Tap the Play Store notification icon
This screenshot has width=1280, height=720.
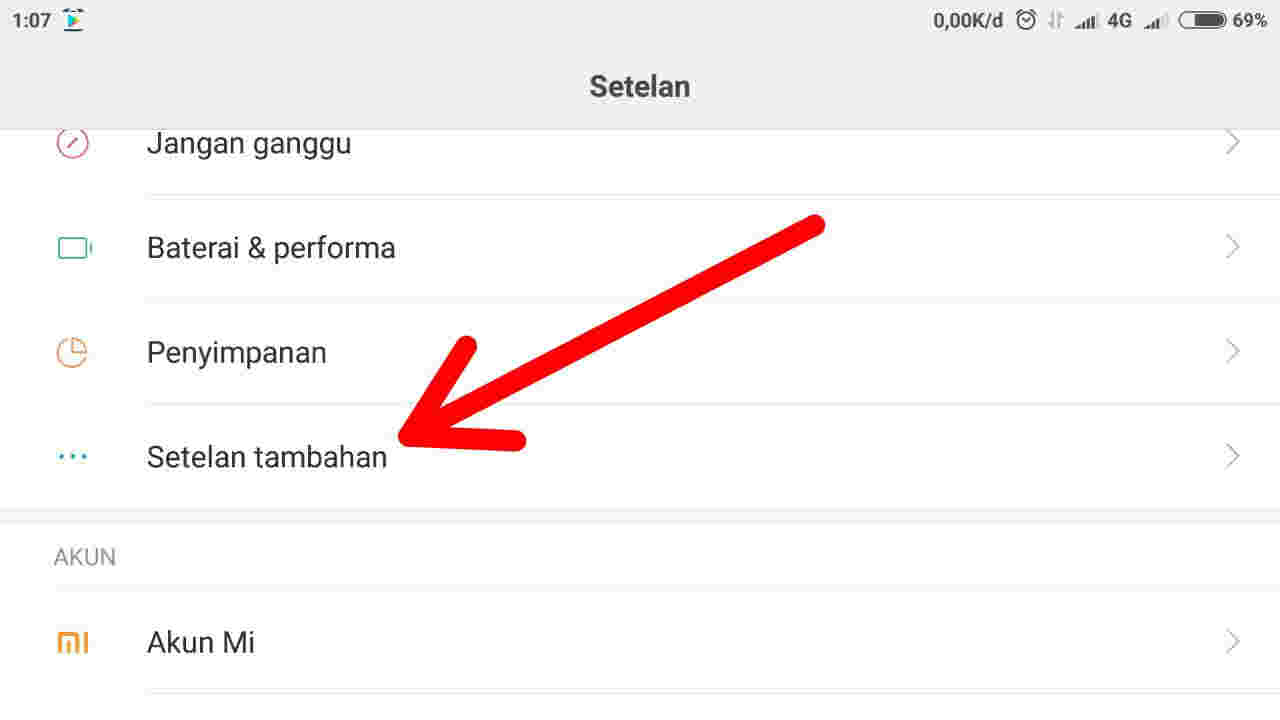[x=73, y=20]
